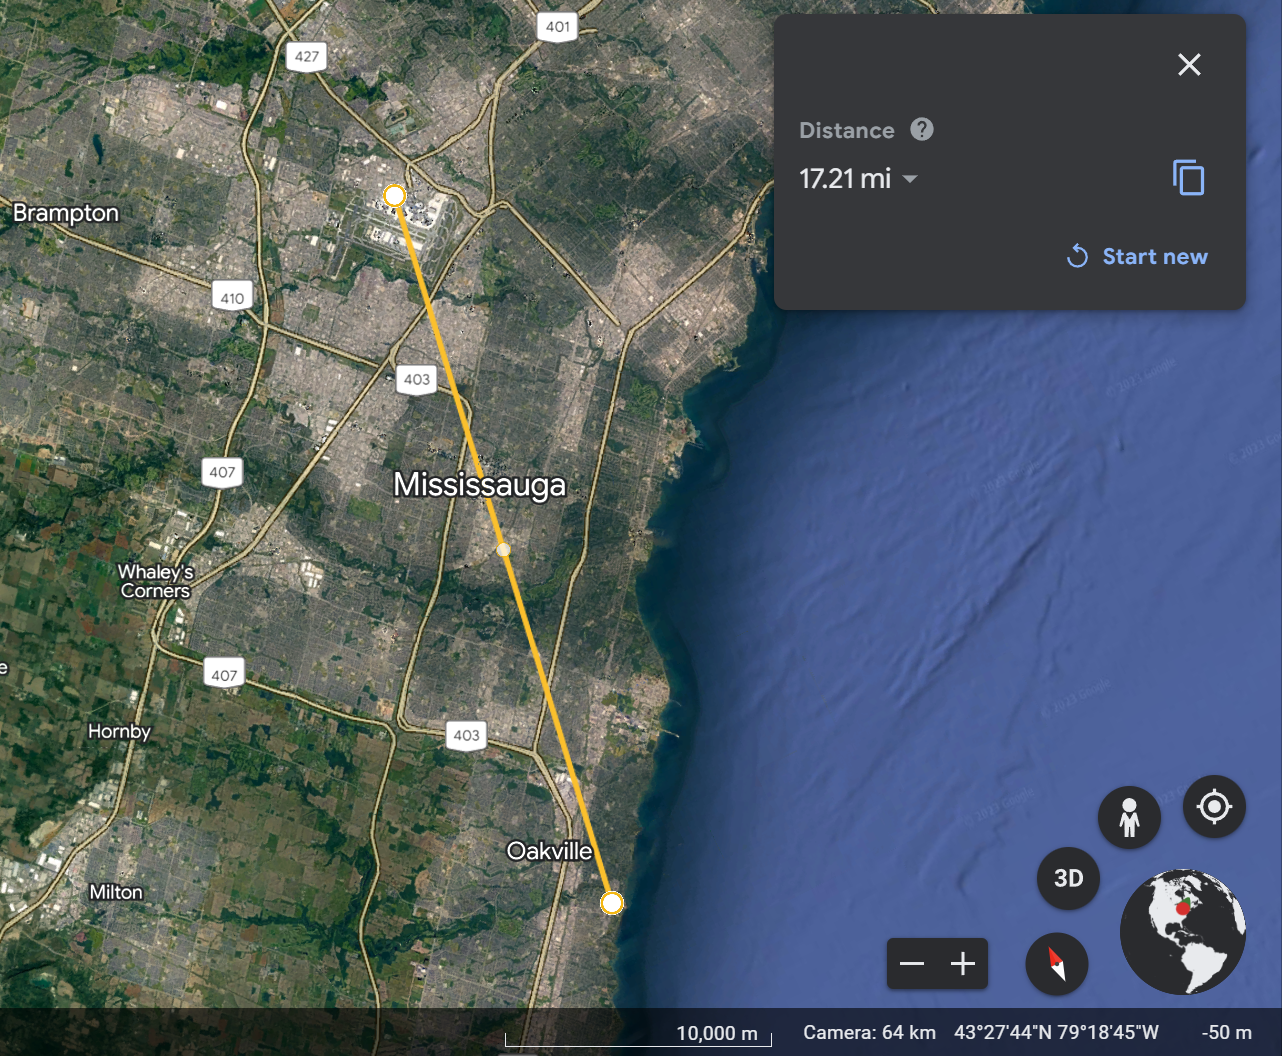Copy the measured distance to clipboard
Screen dimensions: 1282x1056
1188,178
